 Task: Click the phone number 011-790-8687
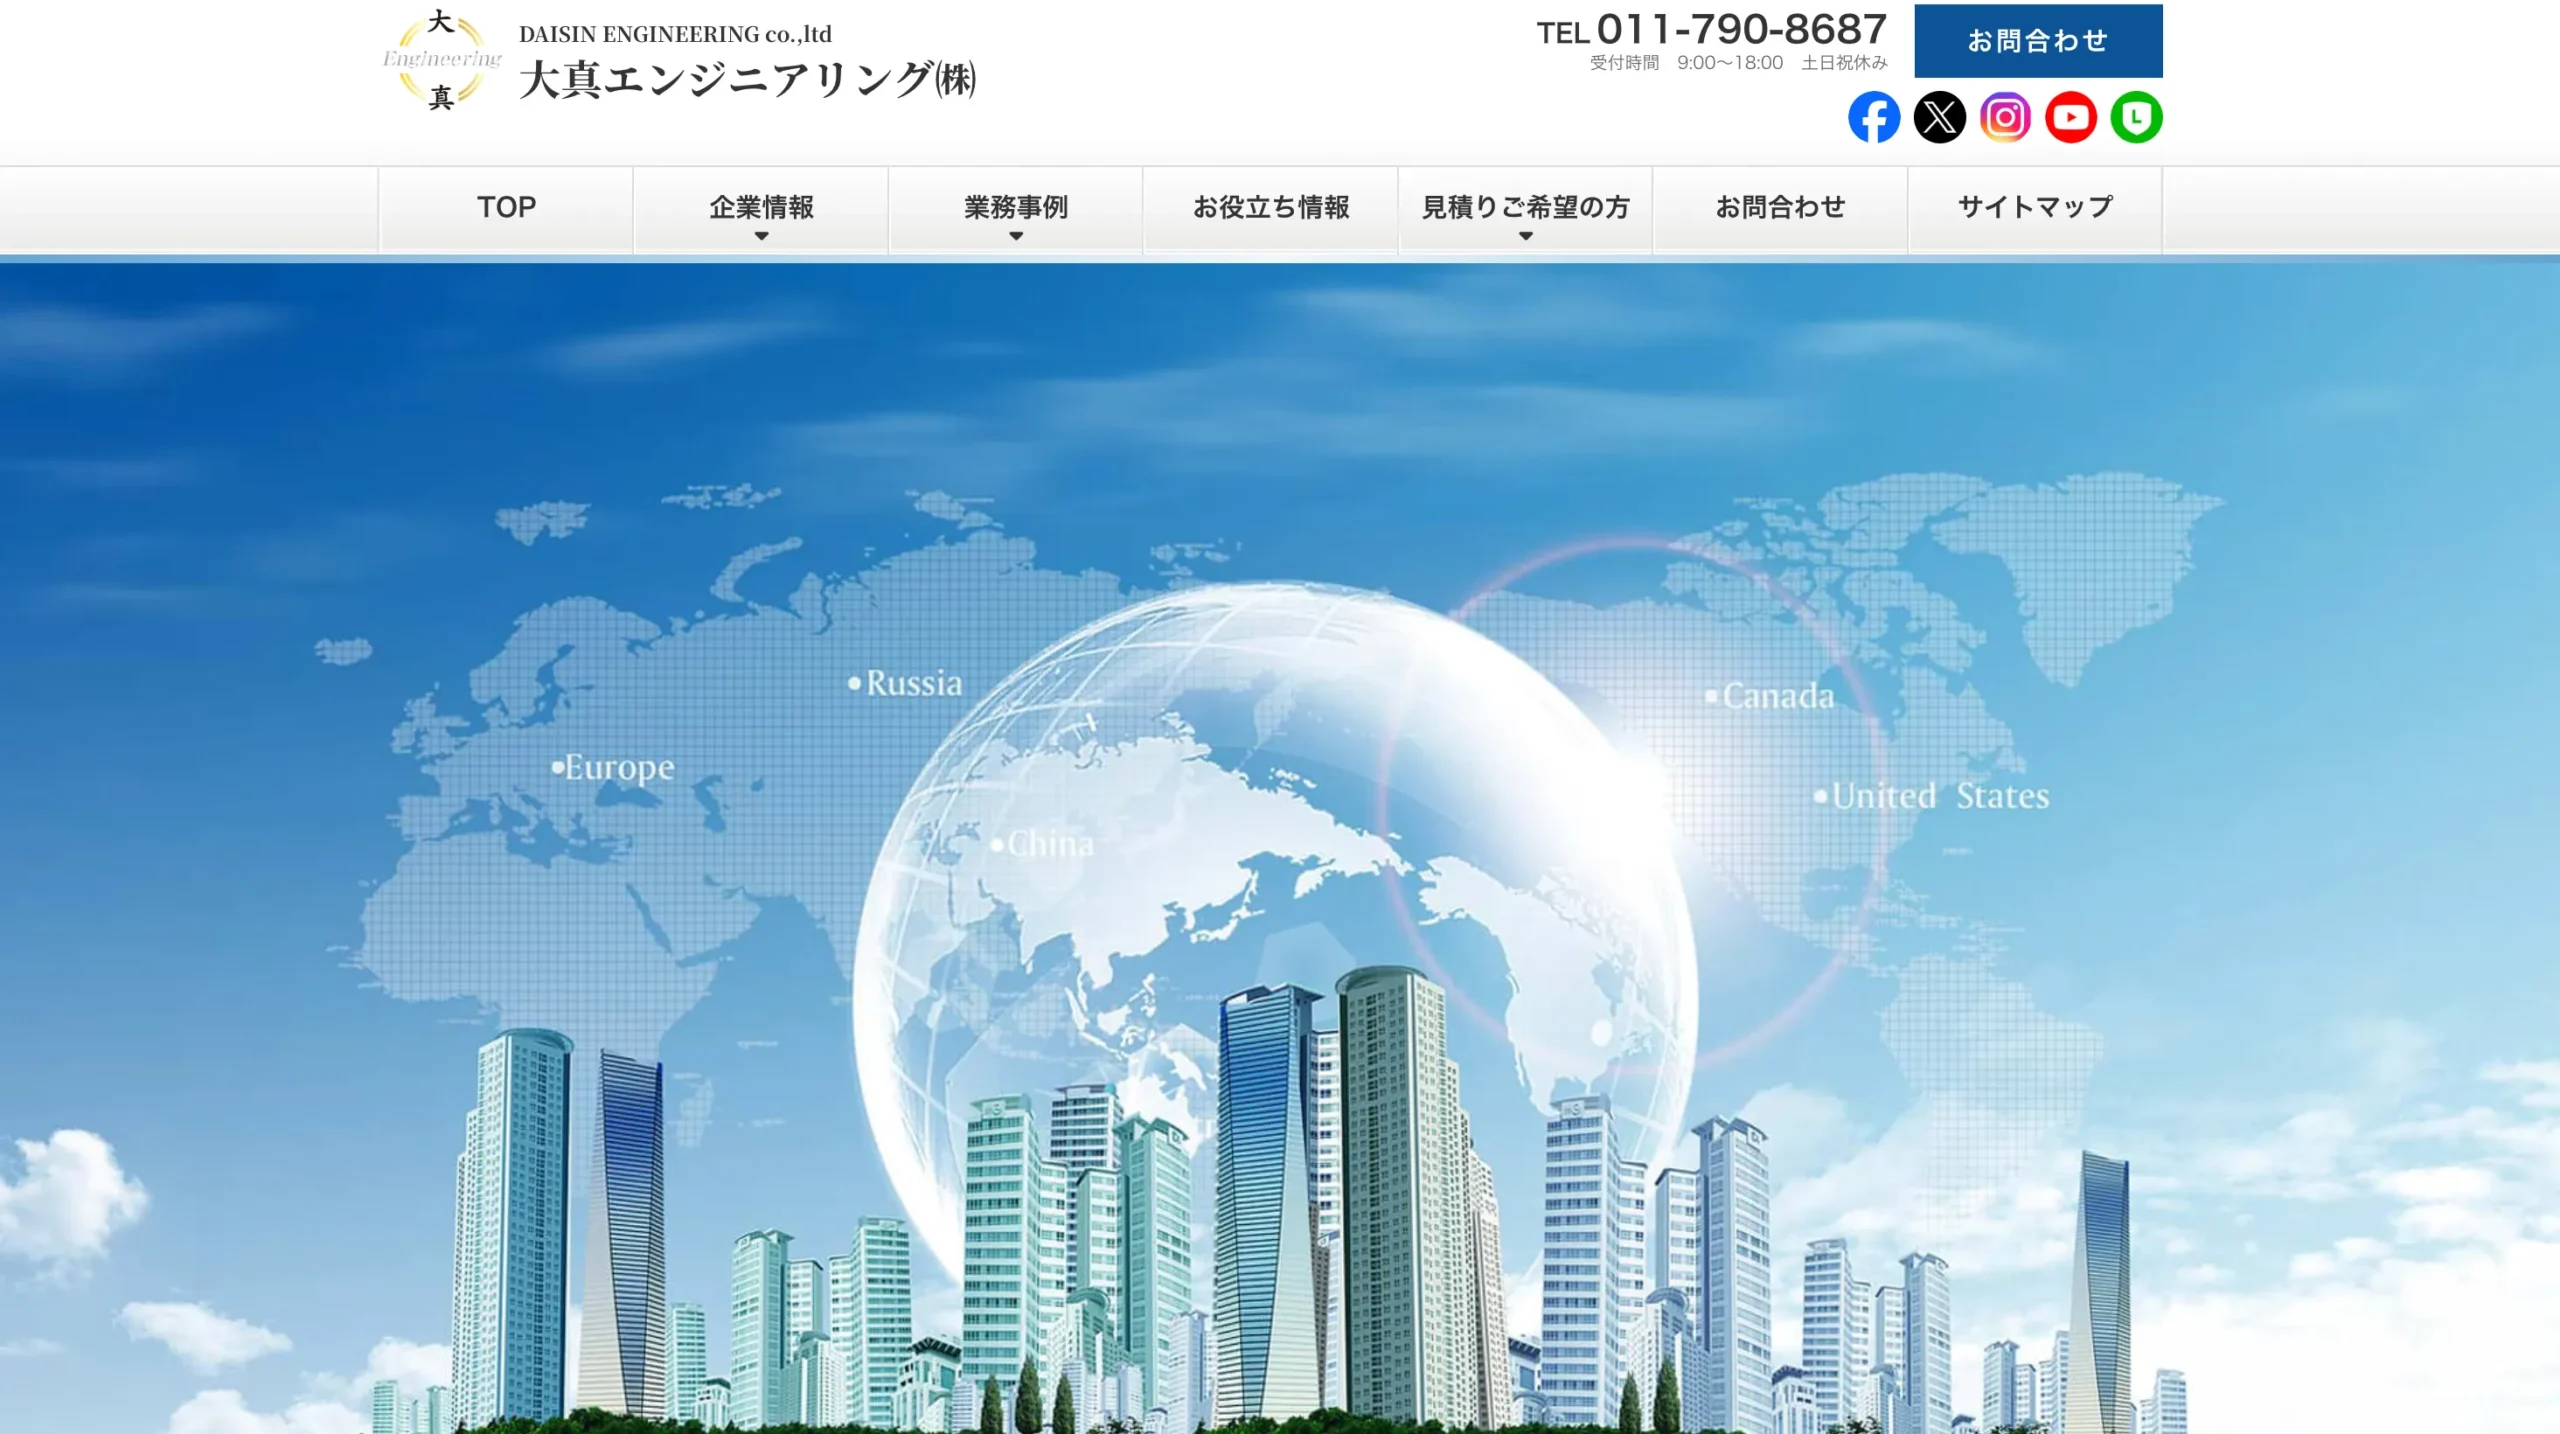click(x=1741, y=30)
